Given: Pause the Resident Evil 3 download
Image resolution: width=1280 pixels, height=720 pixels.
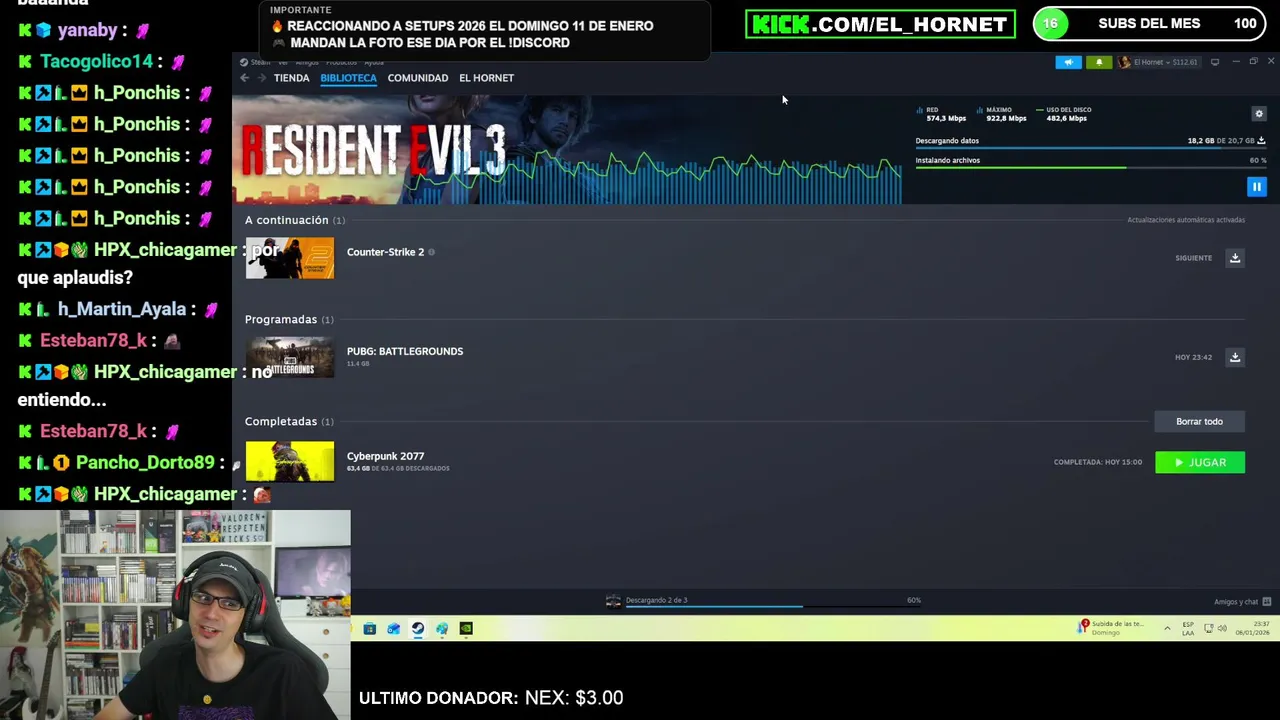Looking at the screenshot, I should coord(1256,186).
